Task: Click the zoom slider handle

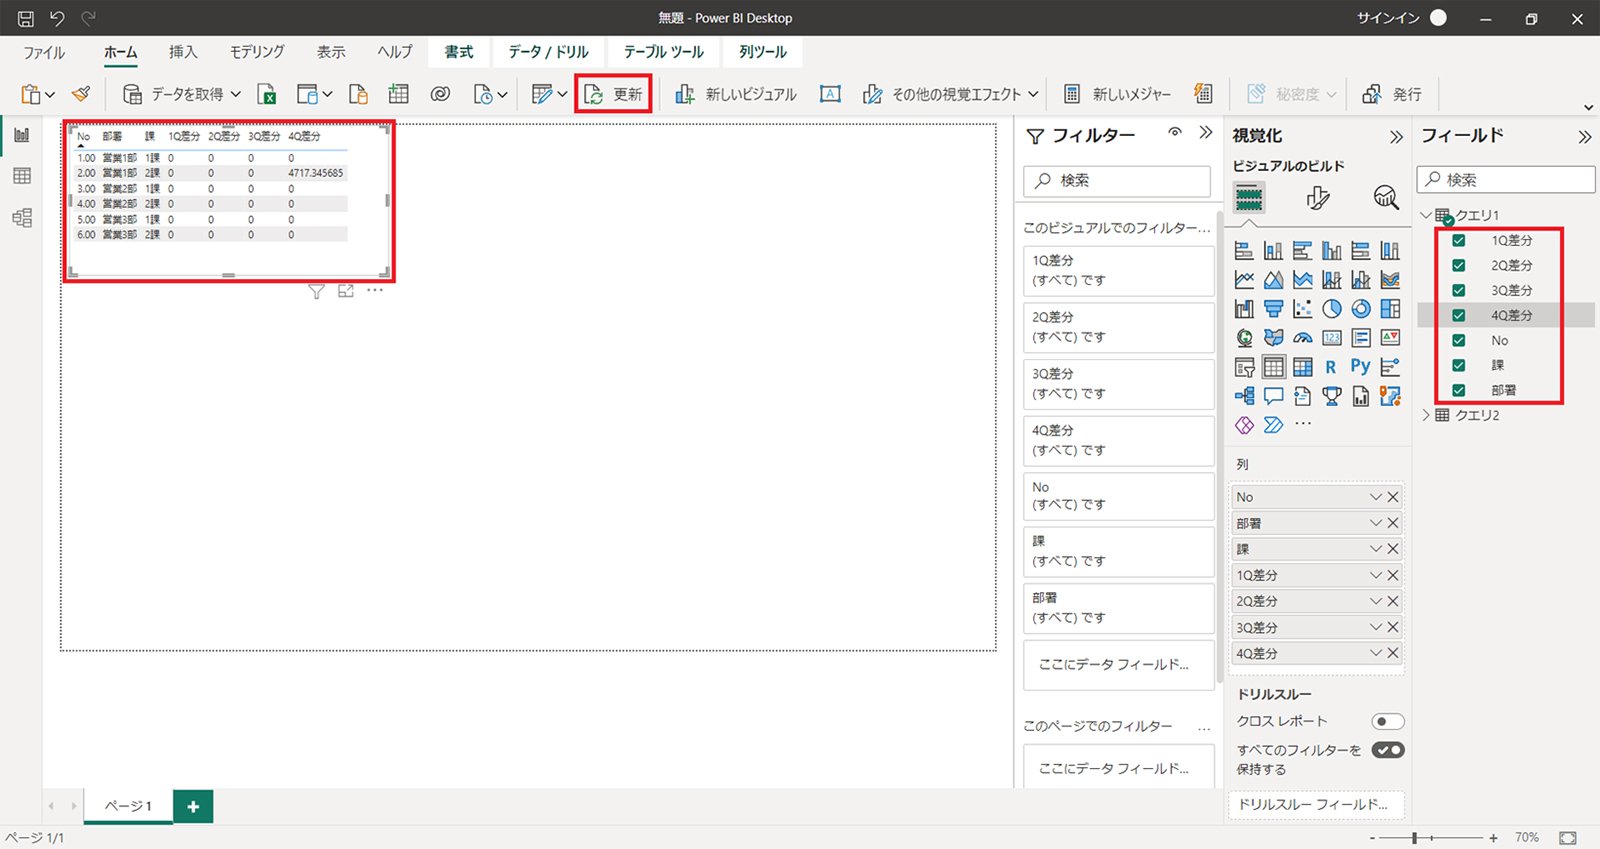Action: click(1414, 837)
